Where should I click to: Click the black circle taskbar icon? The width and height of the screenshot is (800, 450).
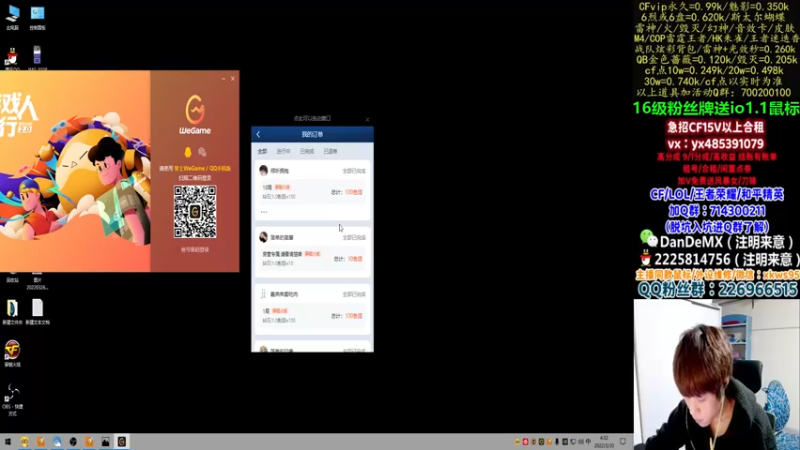(73, 442)
